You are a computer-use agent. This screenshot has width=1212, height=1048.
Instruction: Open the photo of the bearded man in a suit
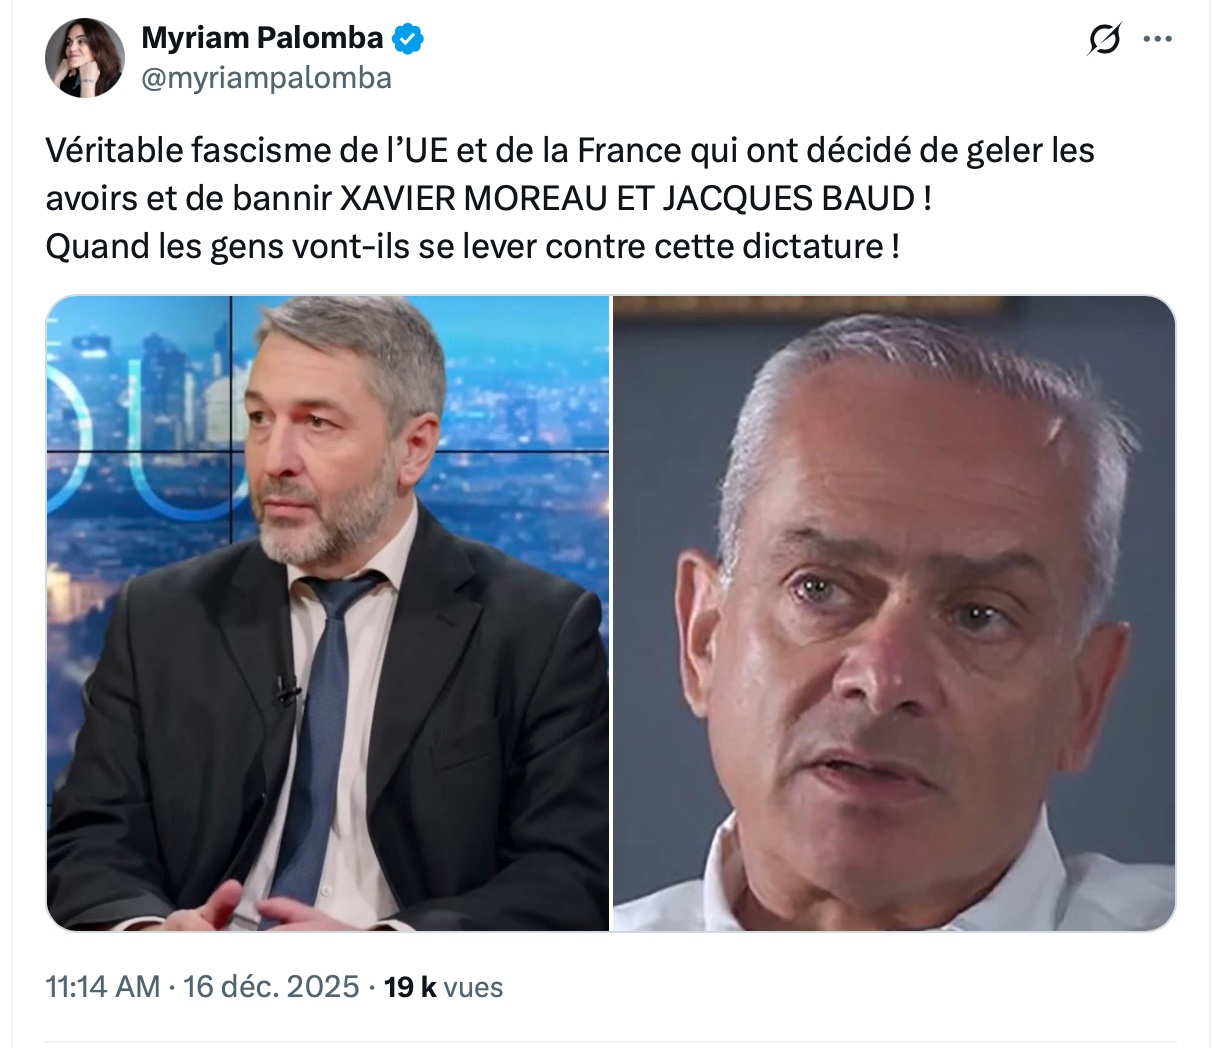coord(328,613)
